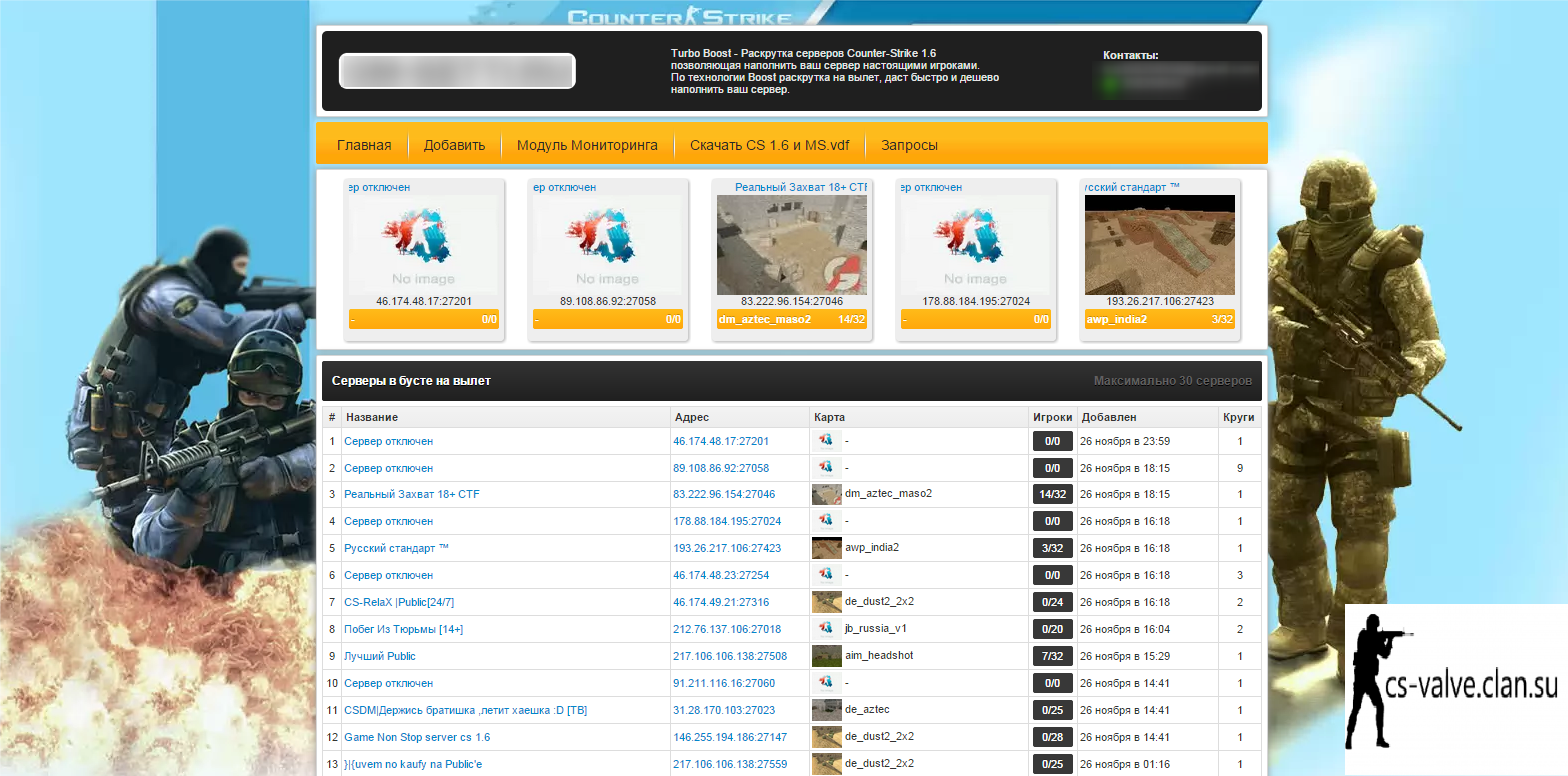1568x776 pixels.
Task: Click jb_russia_v1 placeholder map icon
Action: point(826,629)
